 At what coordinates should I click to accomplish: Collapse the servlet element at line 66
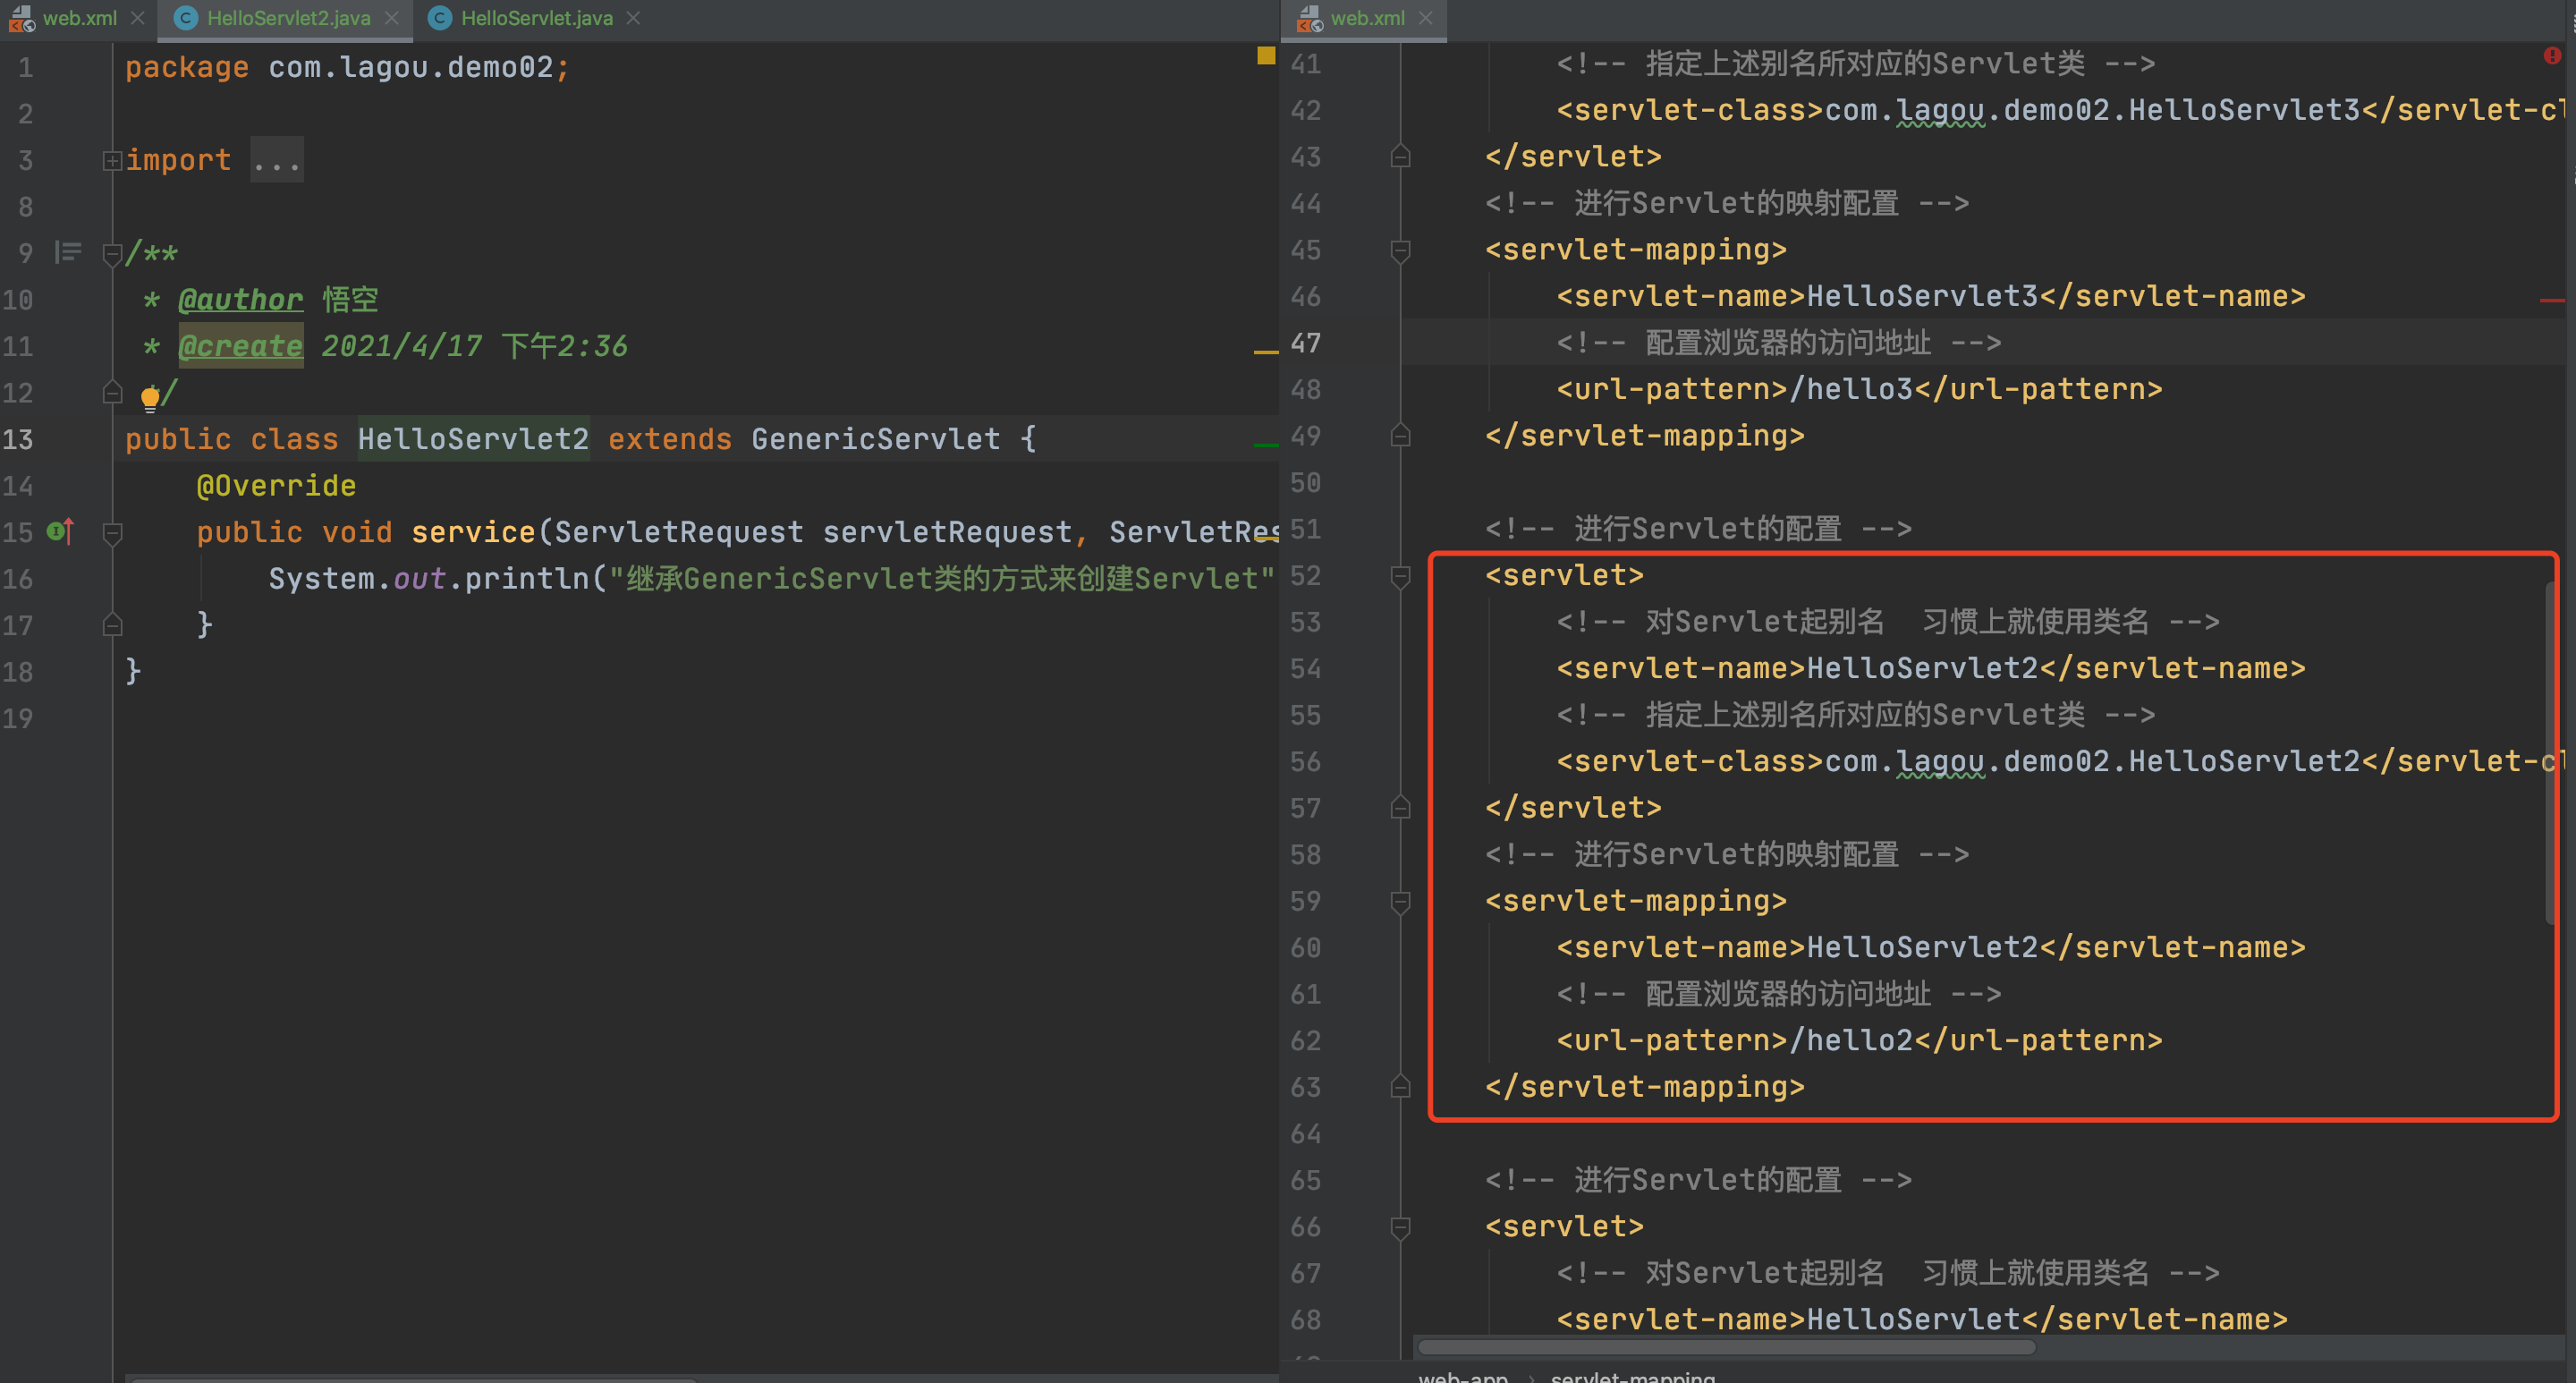pos(1400,1227)
